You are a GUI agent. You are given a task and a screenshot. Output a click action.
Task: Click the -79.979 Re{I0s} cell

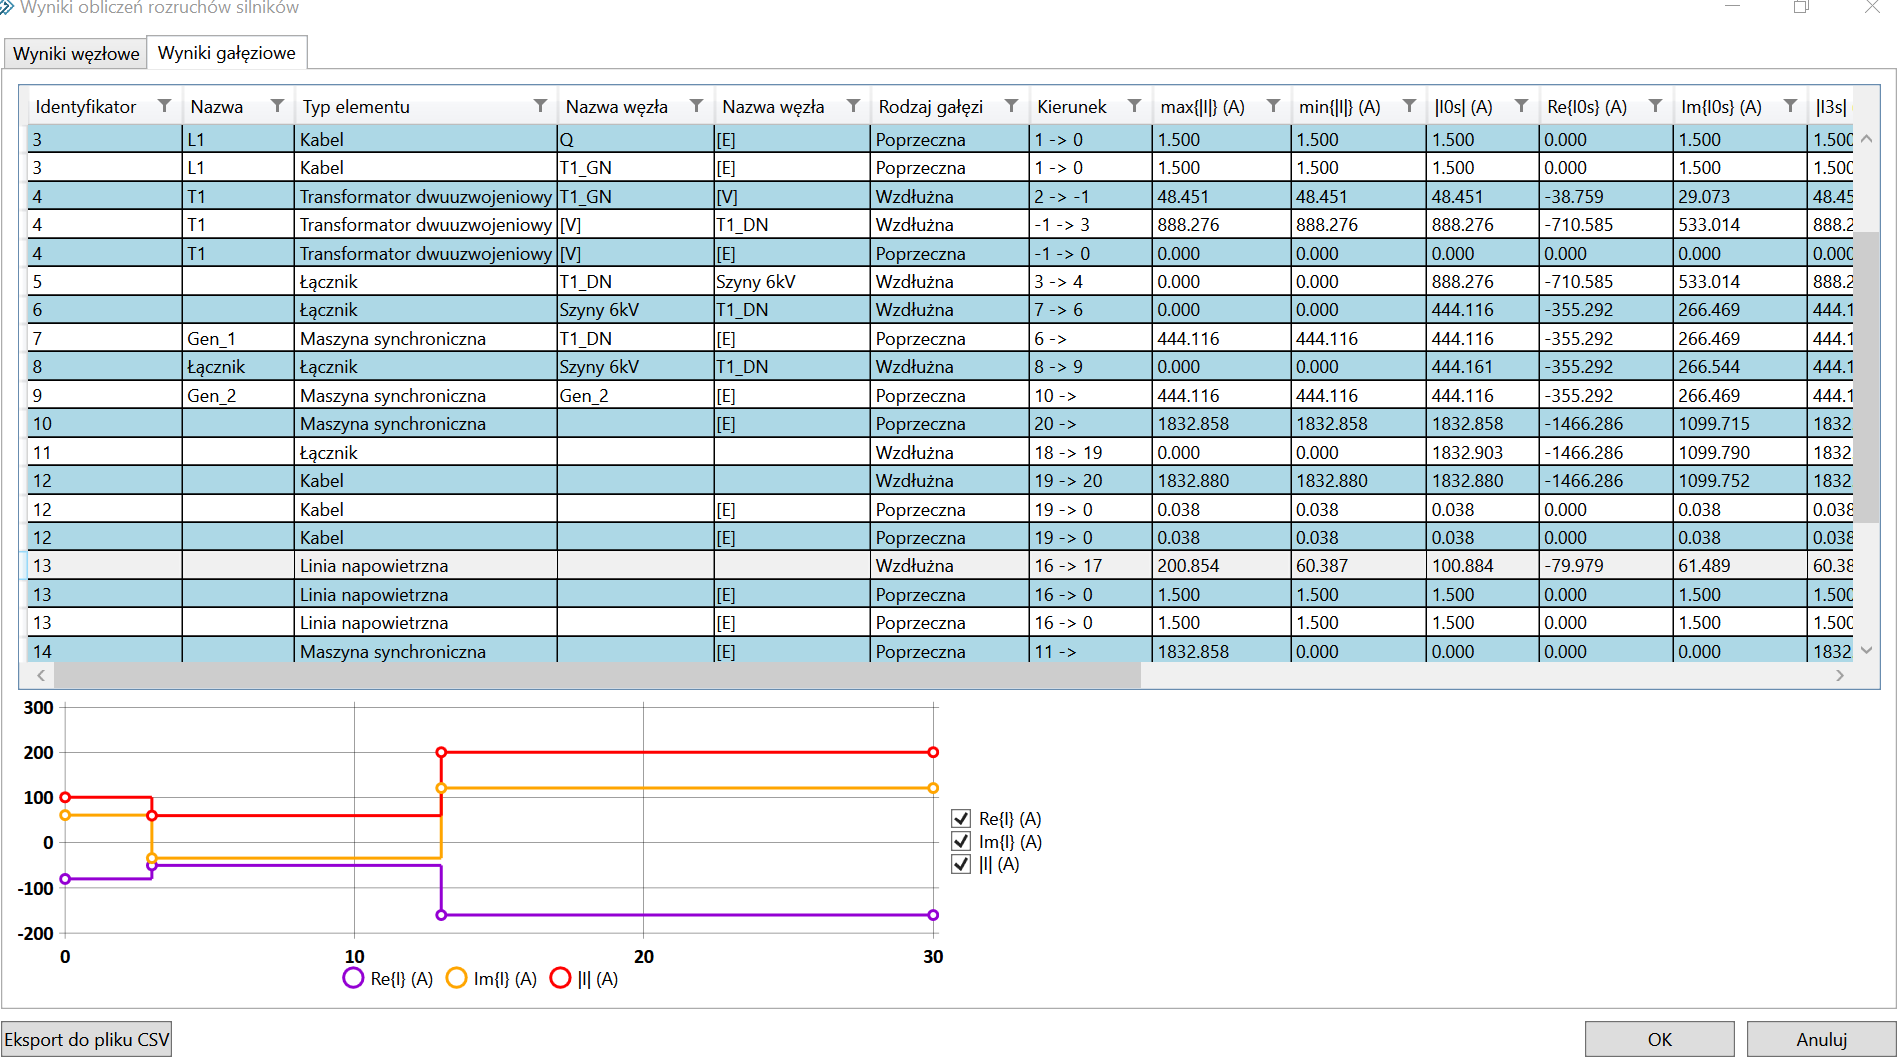[1606, 566]
